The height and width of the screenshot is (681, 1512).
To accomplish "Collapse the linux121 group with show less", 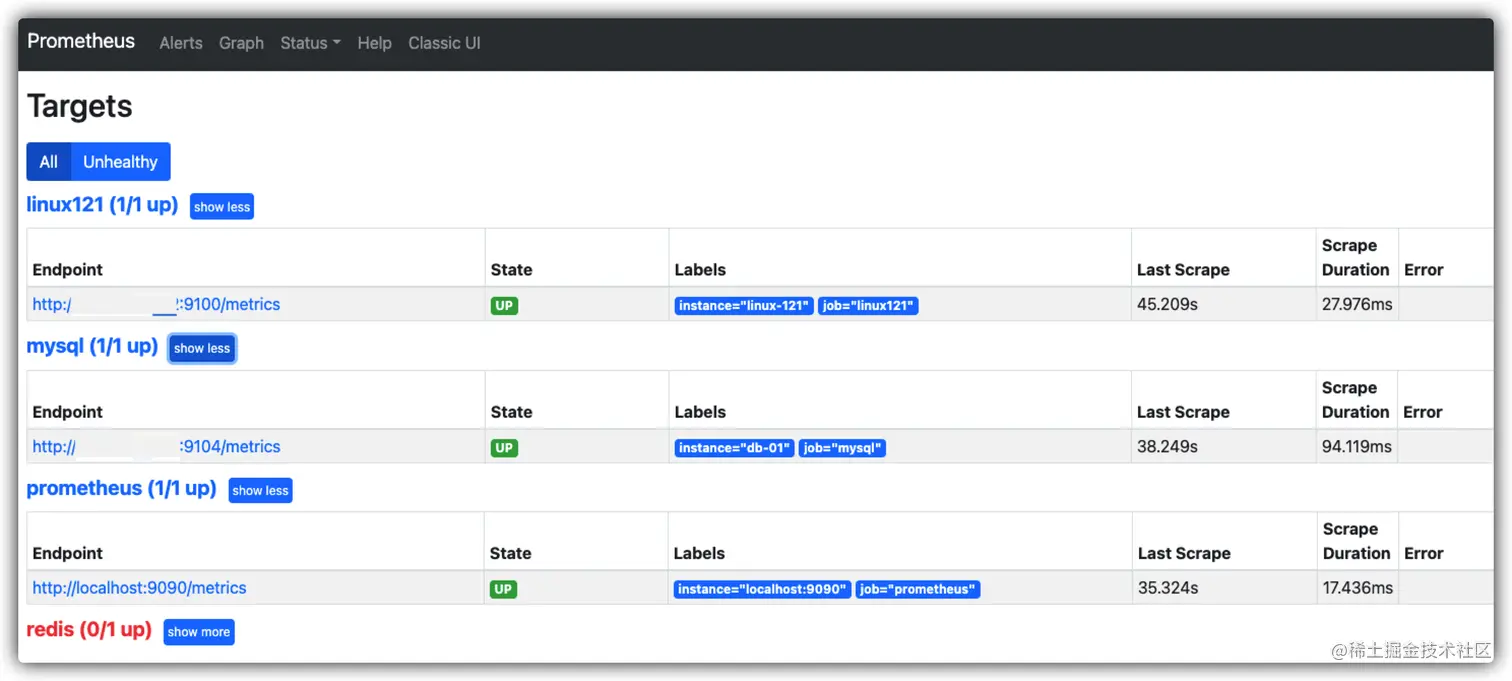I will [x=222, y=207].
